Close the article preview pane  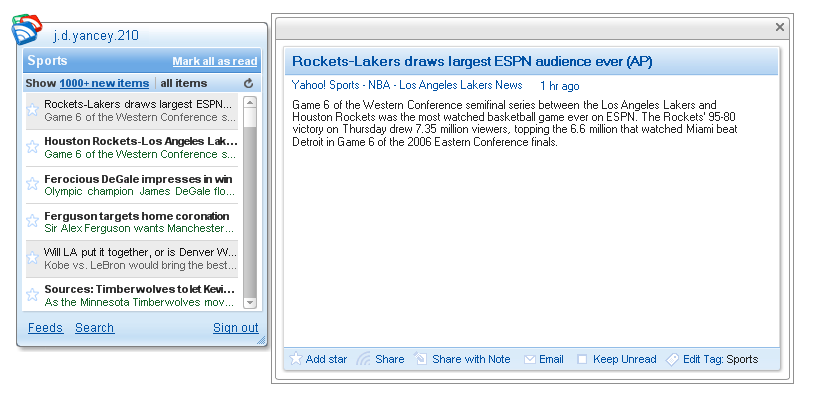click(779, 27)
